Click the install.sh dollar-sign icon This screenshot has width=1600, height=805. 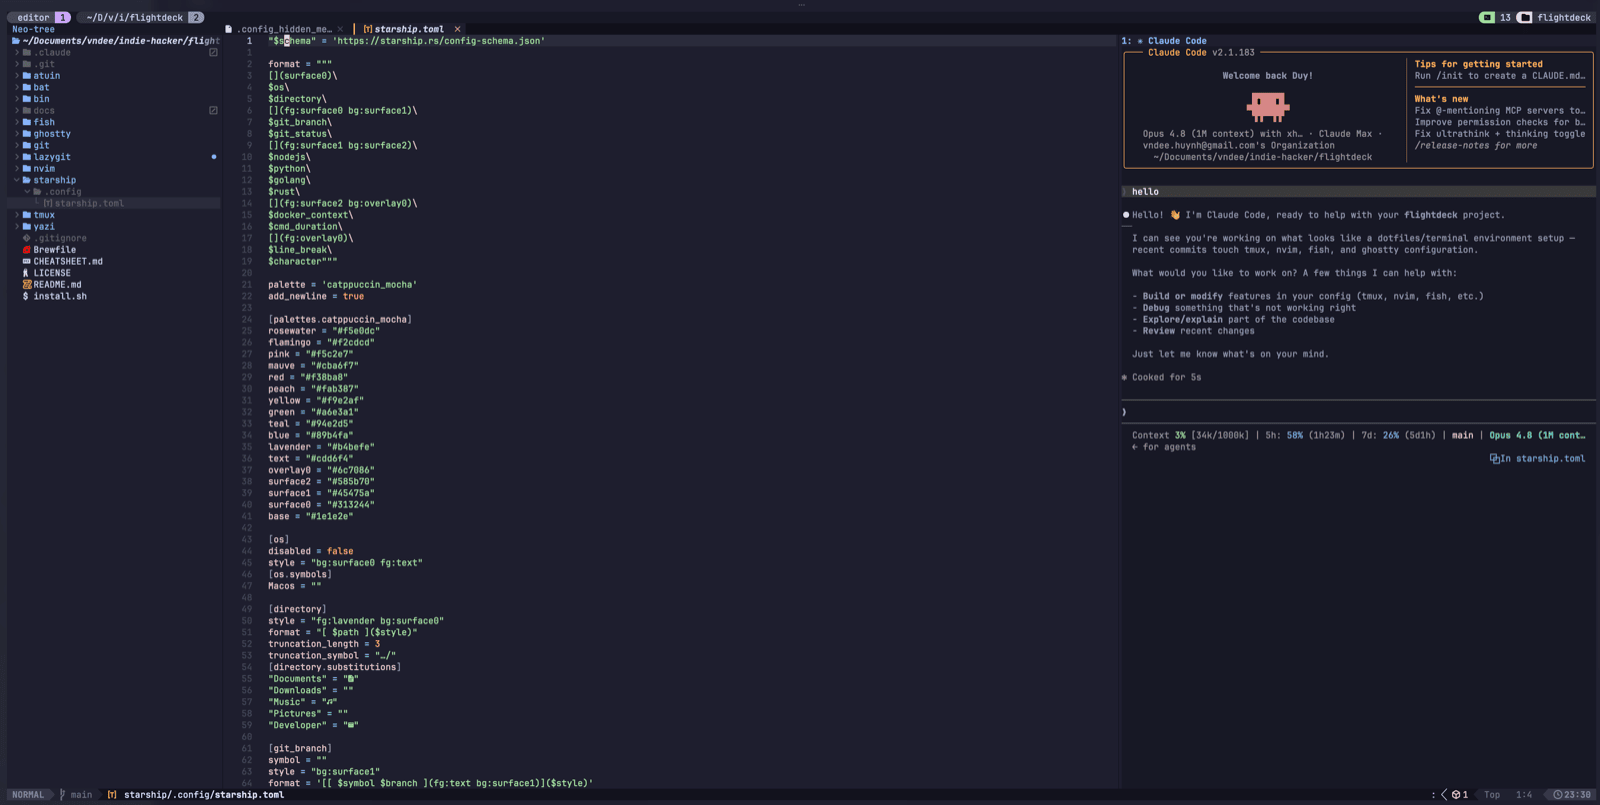coord(26,297)
